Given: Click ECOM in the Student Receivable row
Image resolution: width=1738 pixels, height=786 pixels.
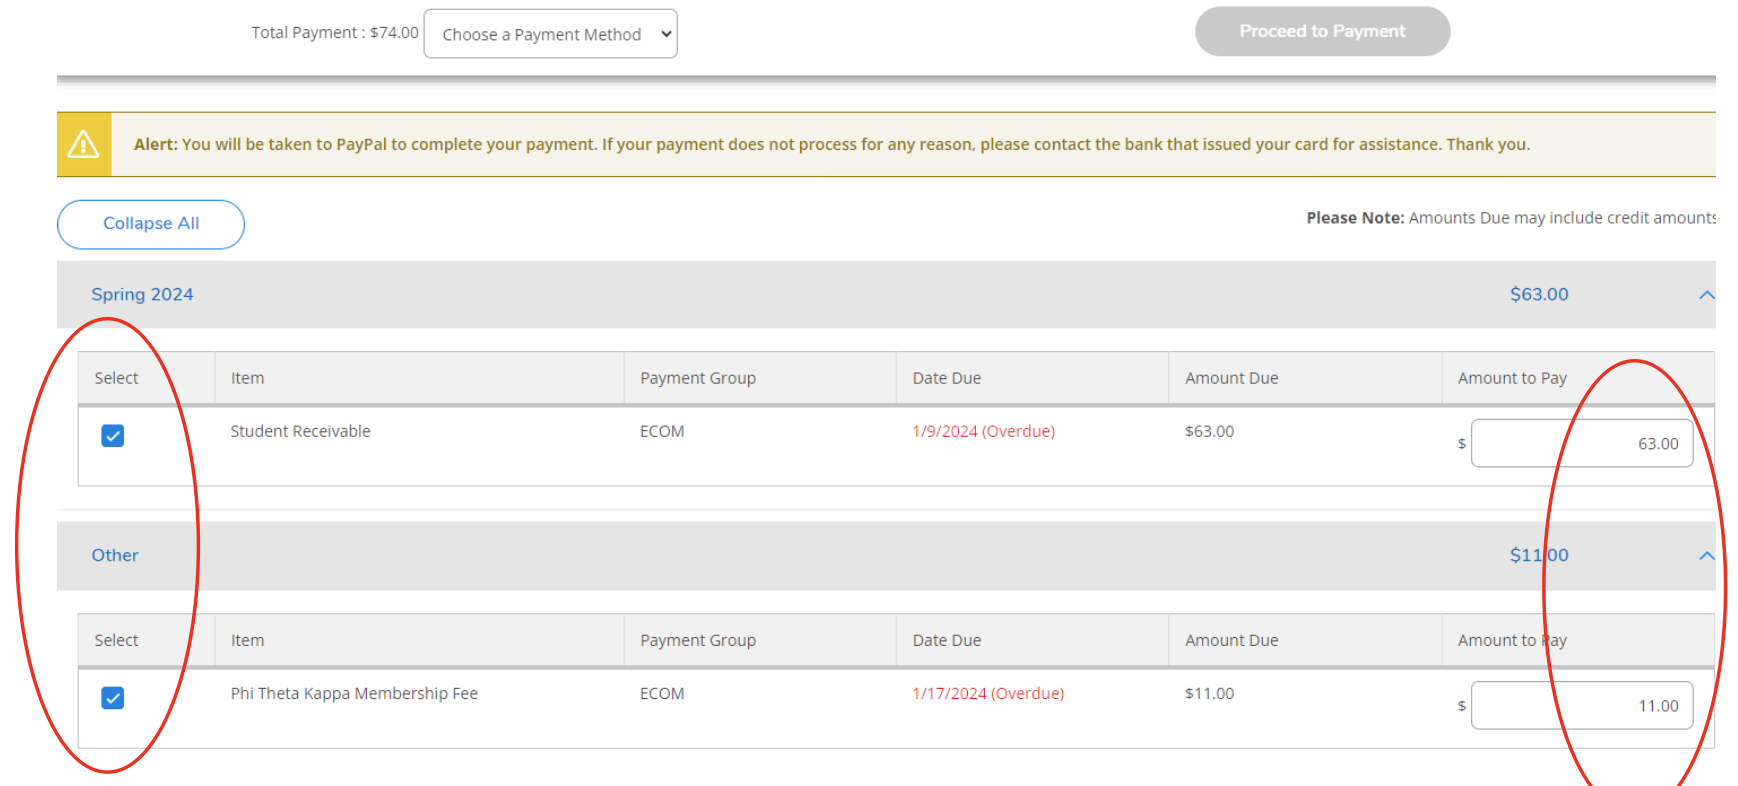Looking at the screenshot, I should (x=662, y=431).
